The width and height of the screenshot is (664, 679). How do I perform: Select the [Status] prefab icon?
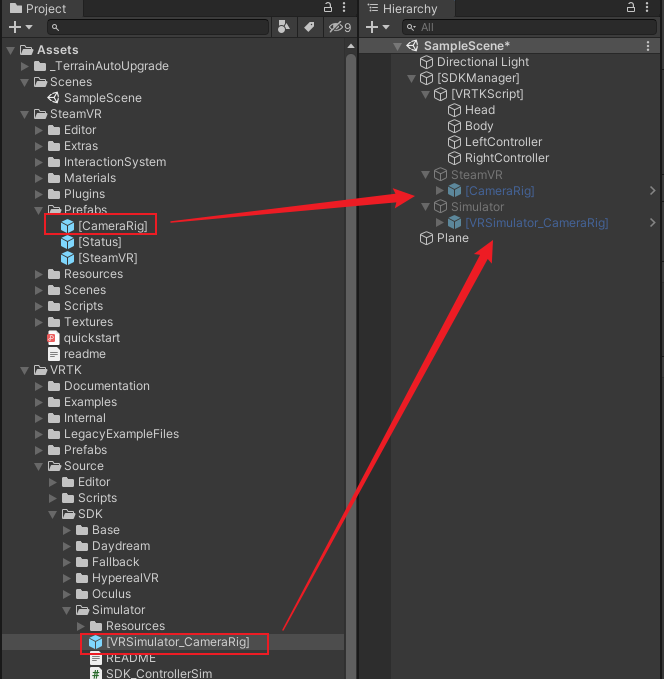pyautogui.click(x=67, y=242)
